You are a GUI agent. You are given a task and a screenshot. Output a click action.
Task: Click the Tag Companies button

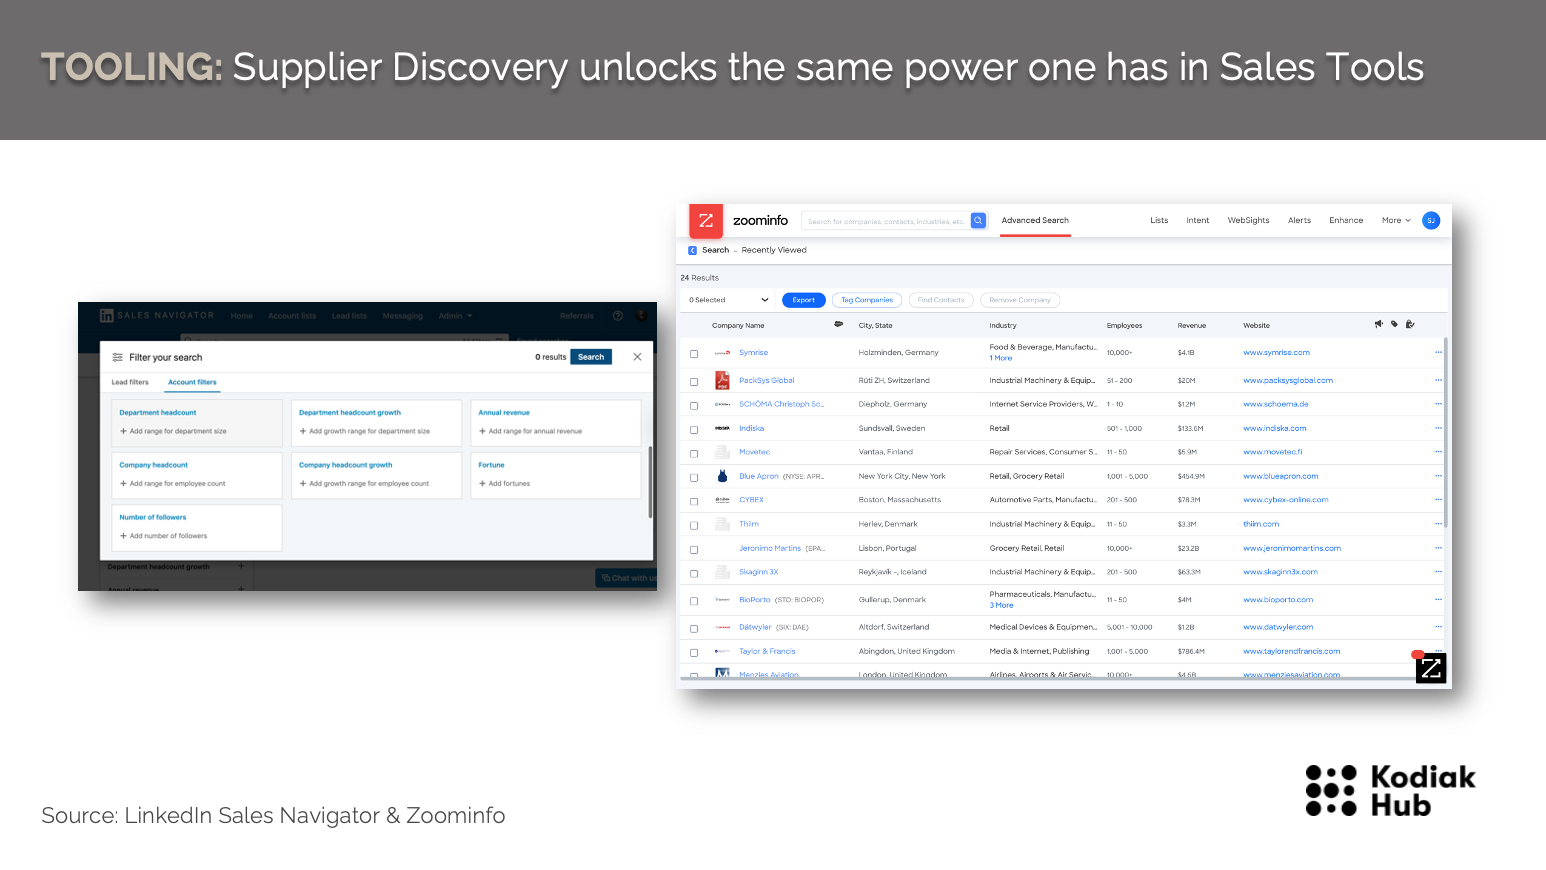pyautogui.click(x=867, y=300)
